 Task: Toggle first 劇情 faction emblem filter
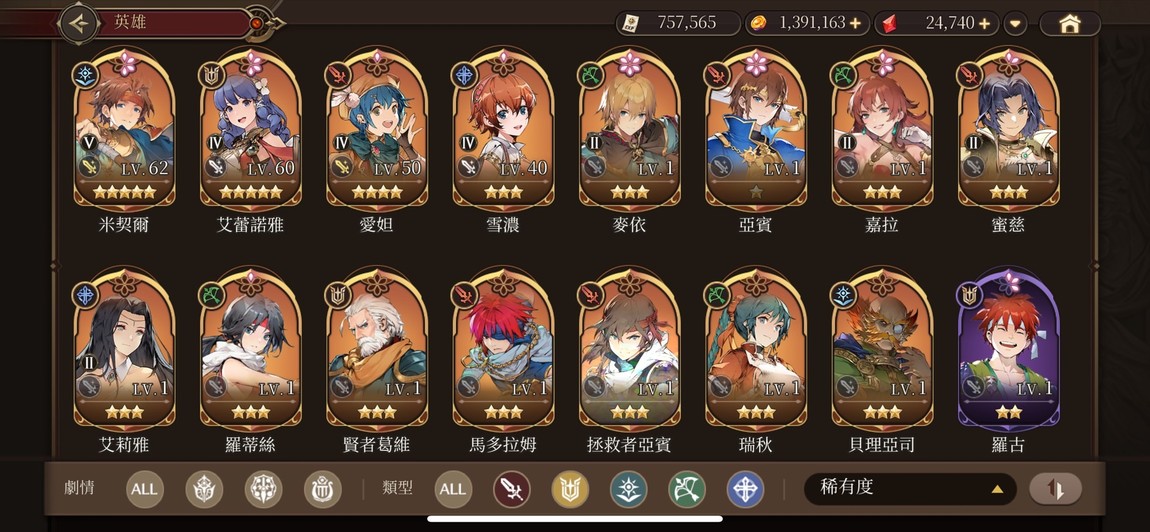(x=204, y=489)
